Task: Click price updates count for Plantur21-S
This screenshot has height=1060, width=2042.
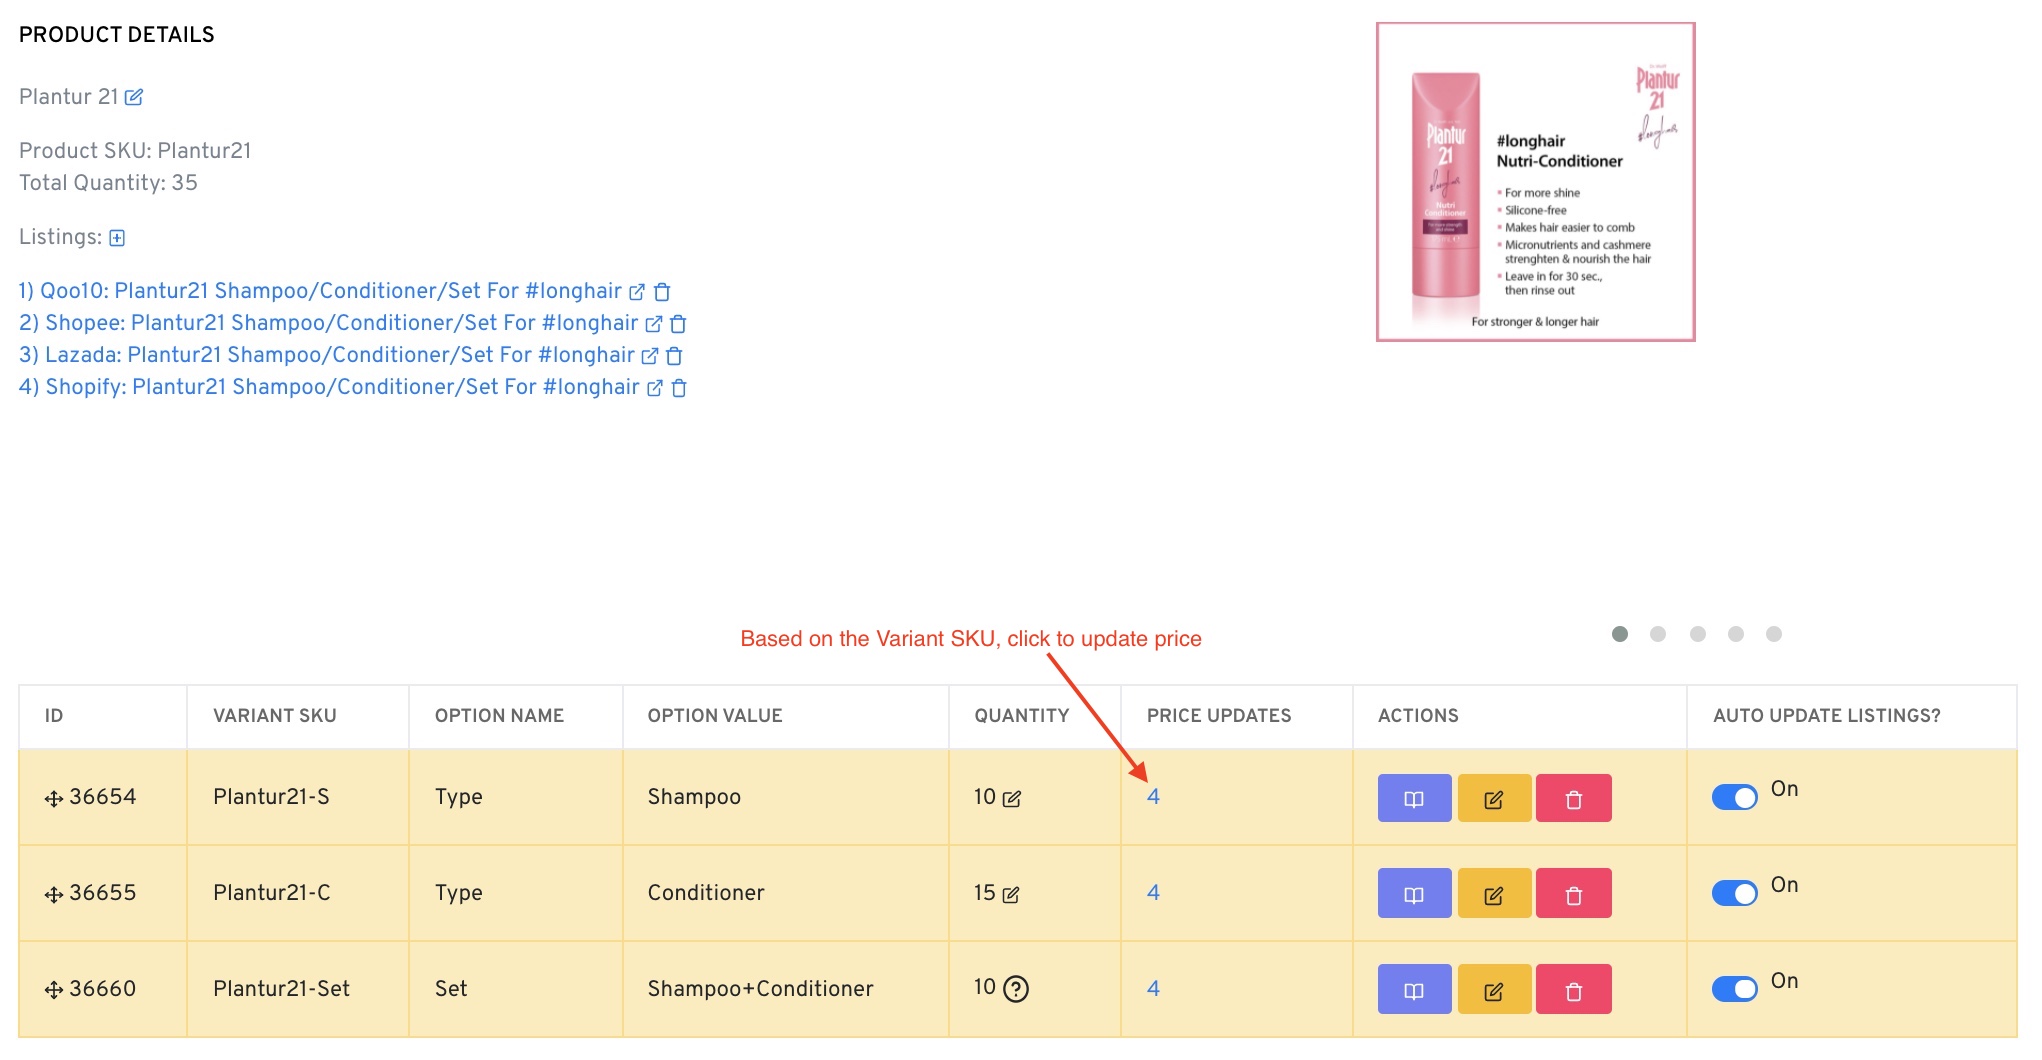Action: [x=1153, y=797]
